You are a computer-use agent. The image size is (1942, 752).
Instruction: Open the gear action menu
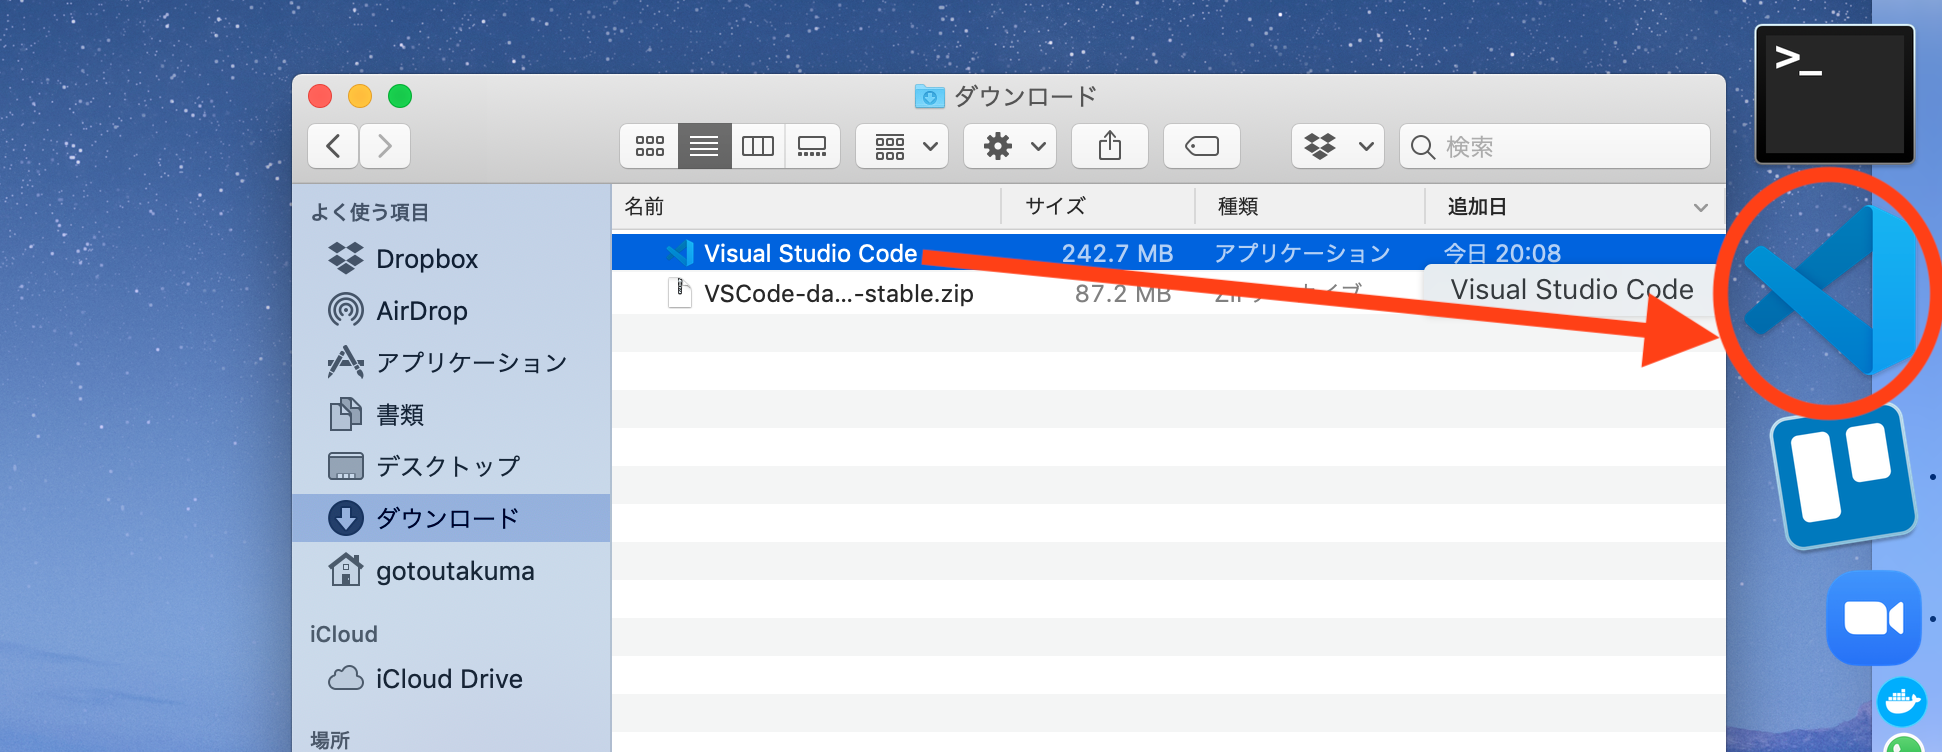[x=1010, y=146]
